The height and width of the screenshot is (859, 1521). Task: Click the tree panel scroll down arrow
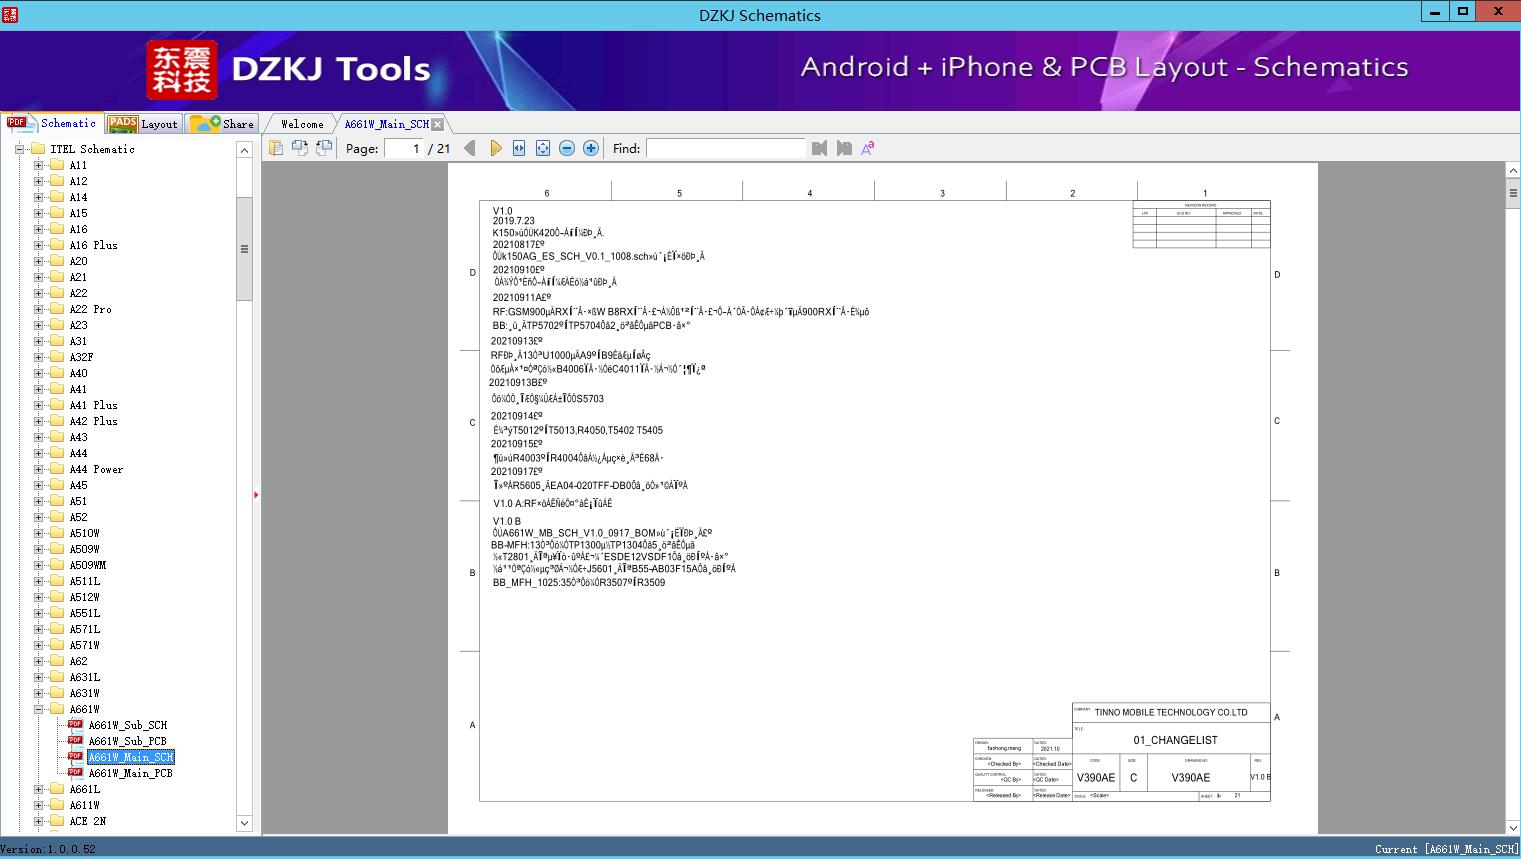tap(244, 823)
